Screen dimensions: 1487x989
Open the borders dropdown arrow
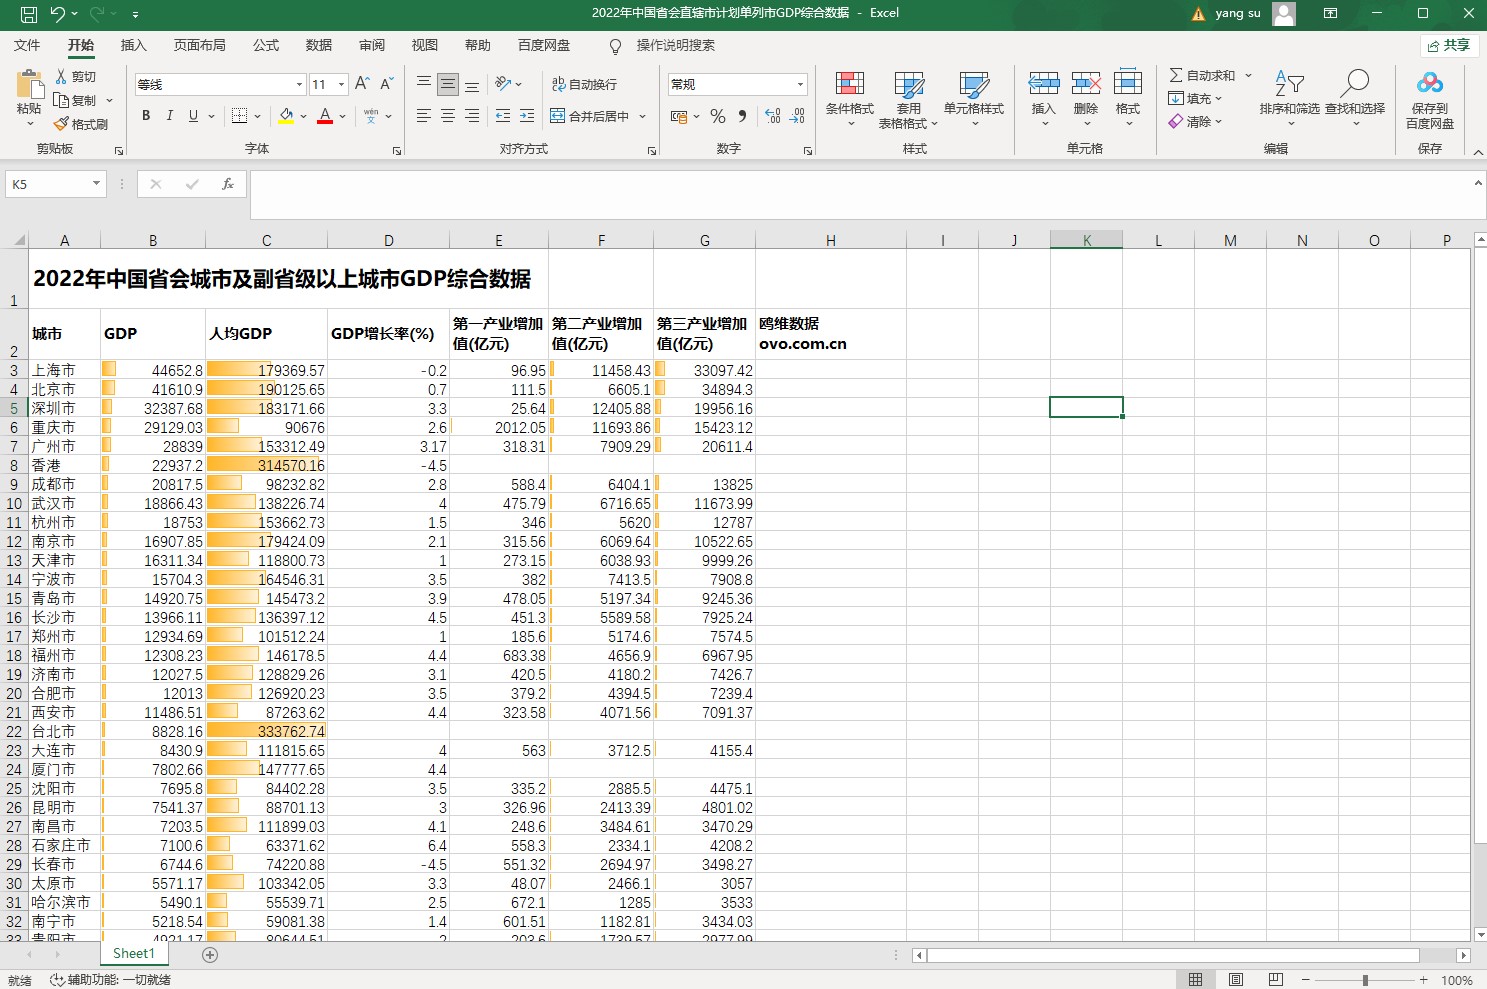[257, 116]
